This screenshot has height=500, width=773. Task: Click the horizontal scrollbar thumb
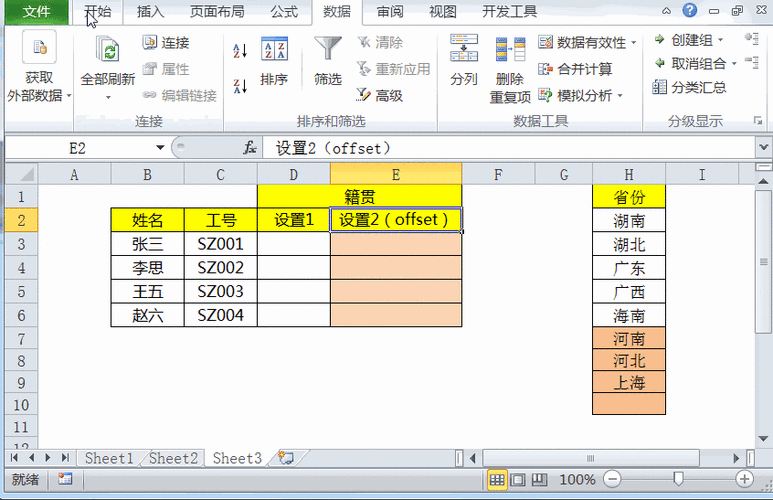click(x=590, y=458)
